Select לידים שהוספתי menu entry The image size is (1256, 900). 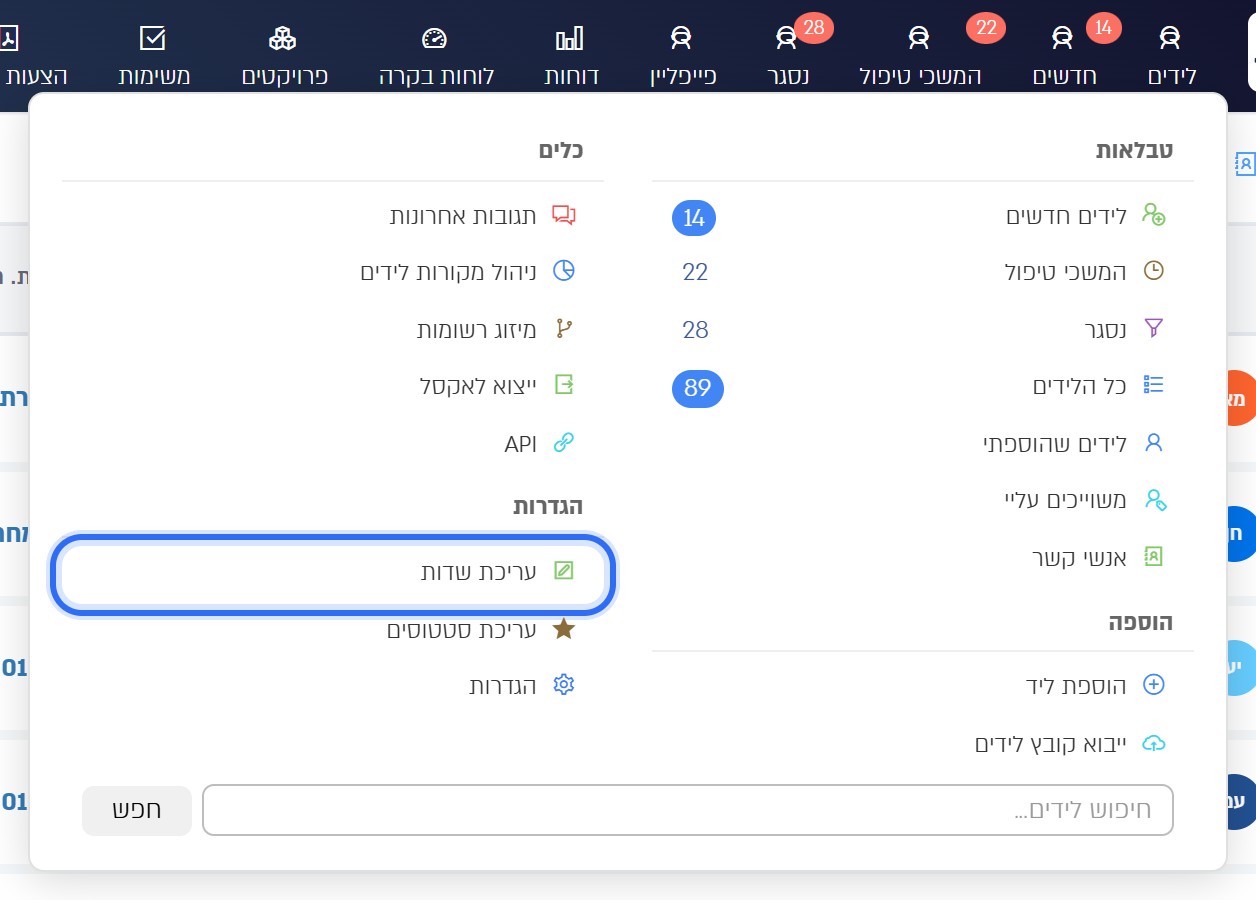point(1055,443)
